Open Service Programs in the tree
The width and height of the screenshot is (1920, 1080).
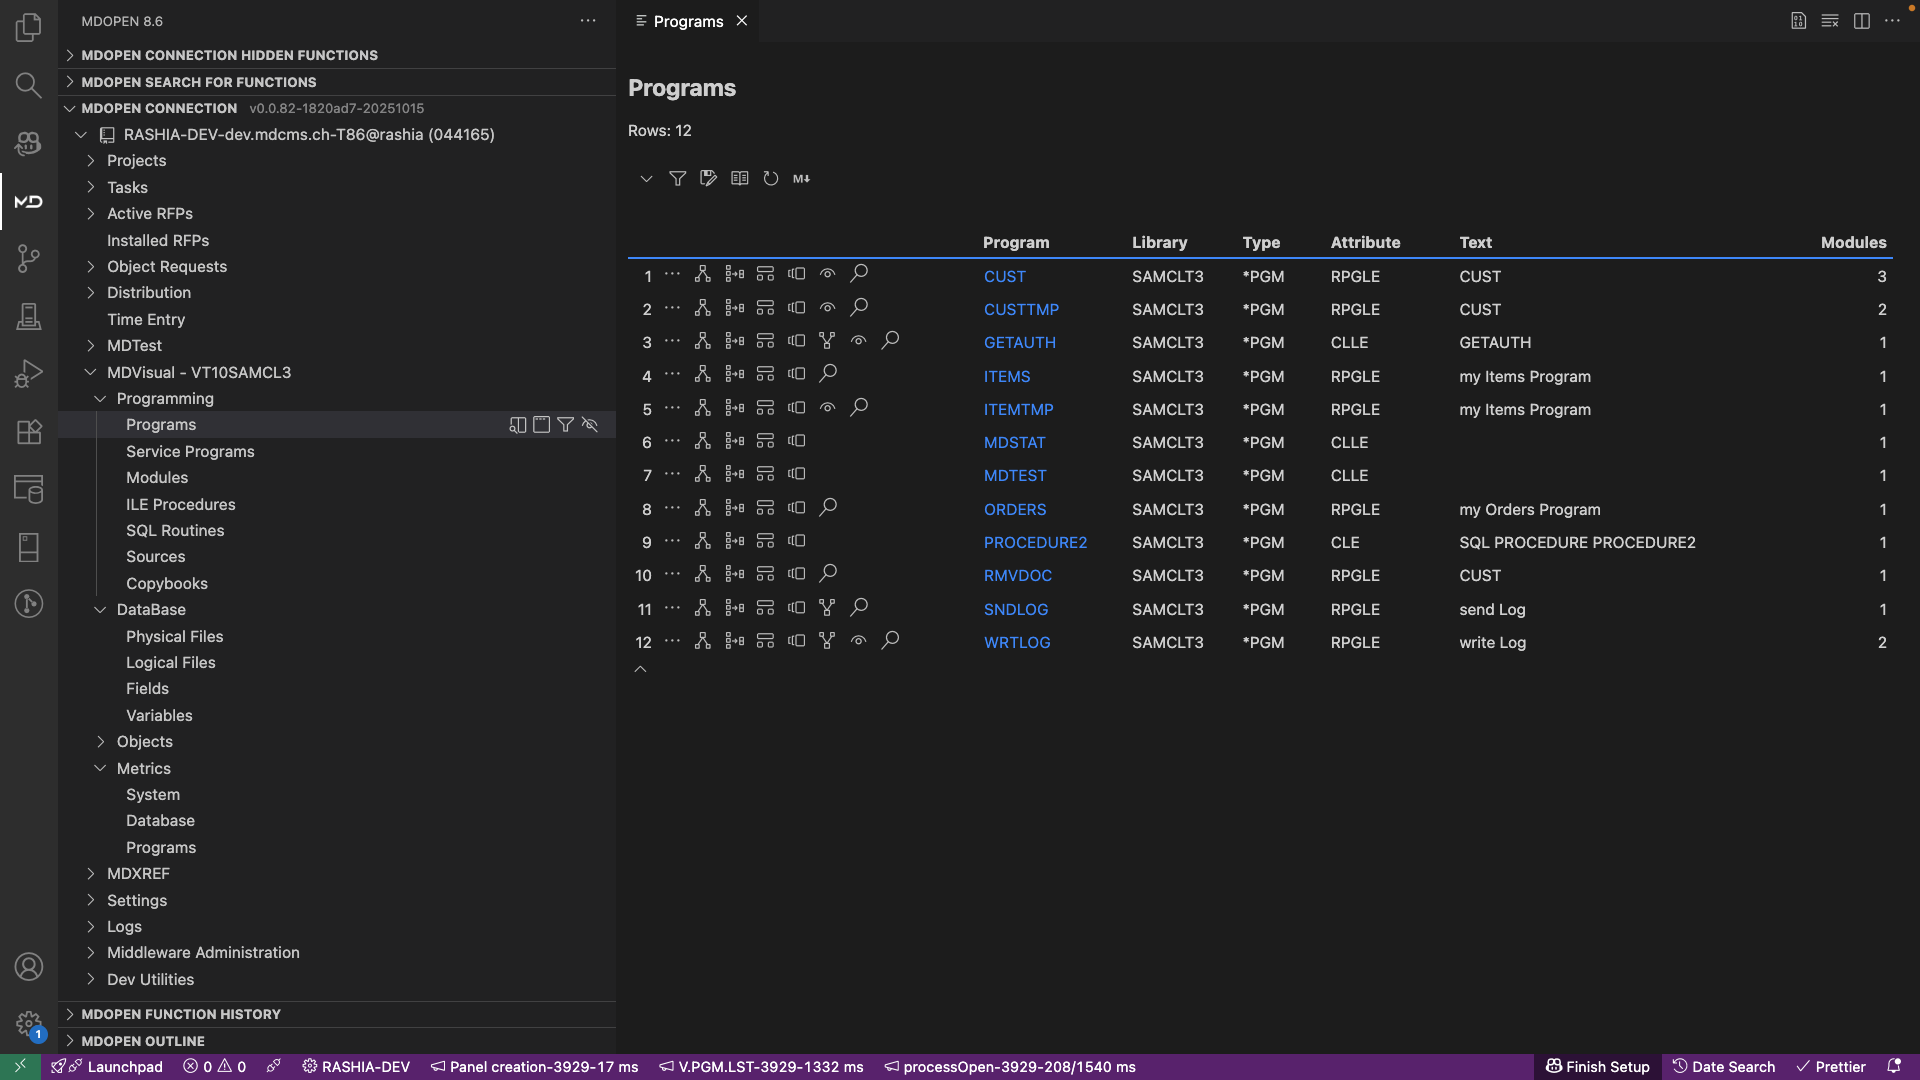pyautogui.click(x=190, y=452)
